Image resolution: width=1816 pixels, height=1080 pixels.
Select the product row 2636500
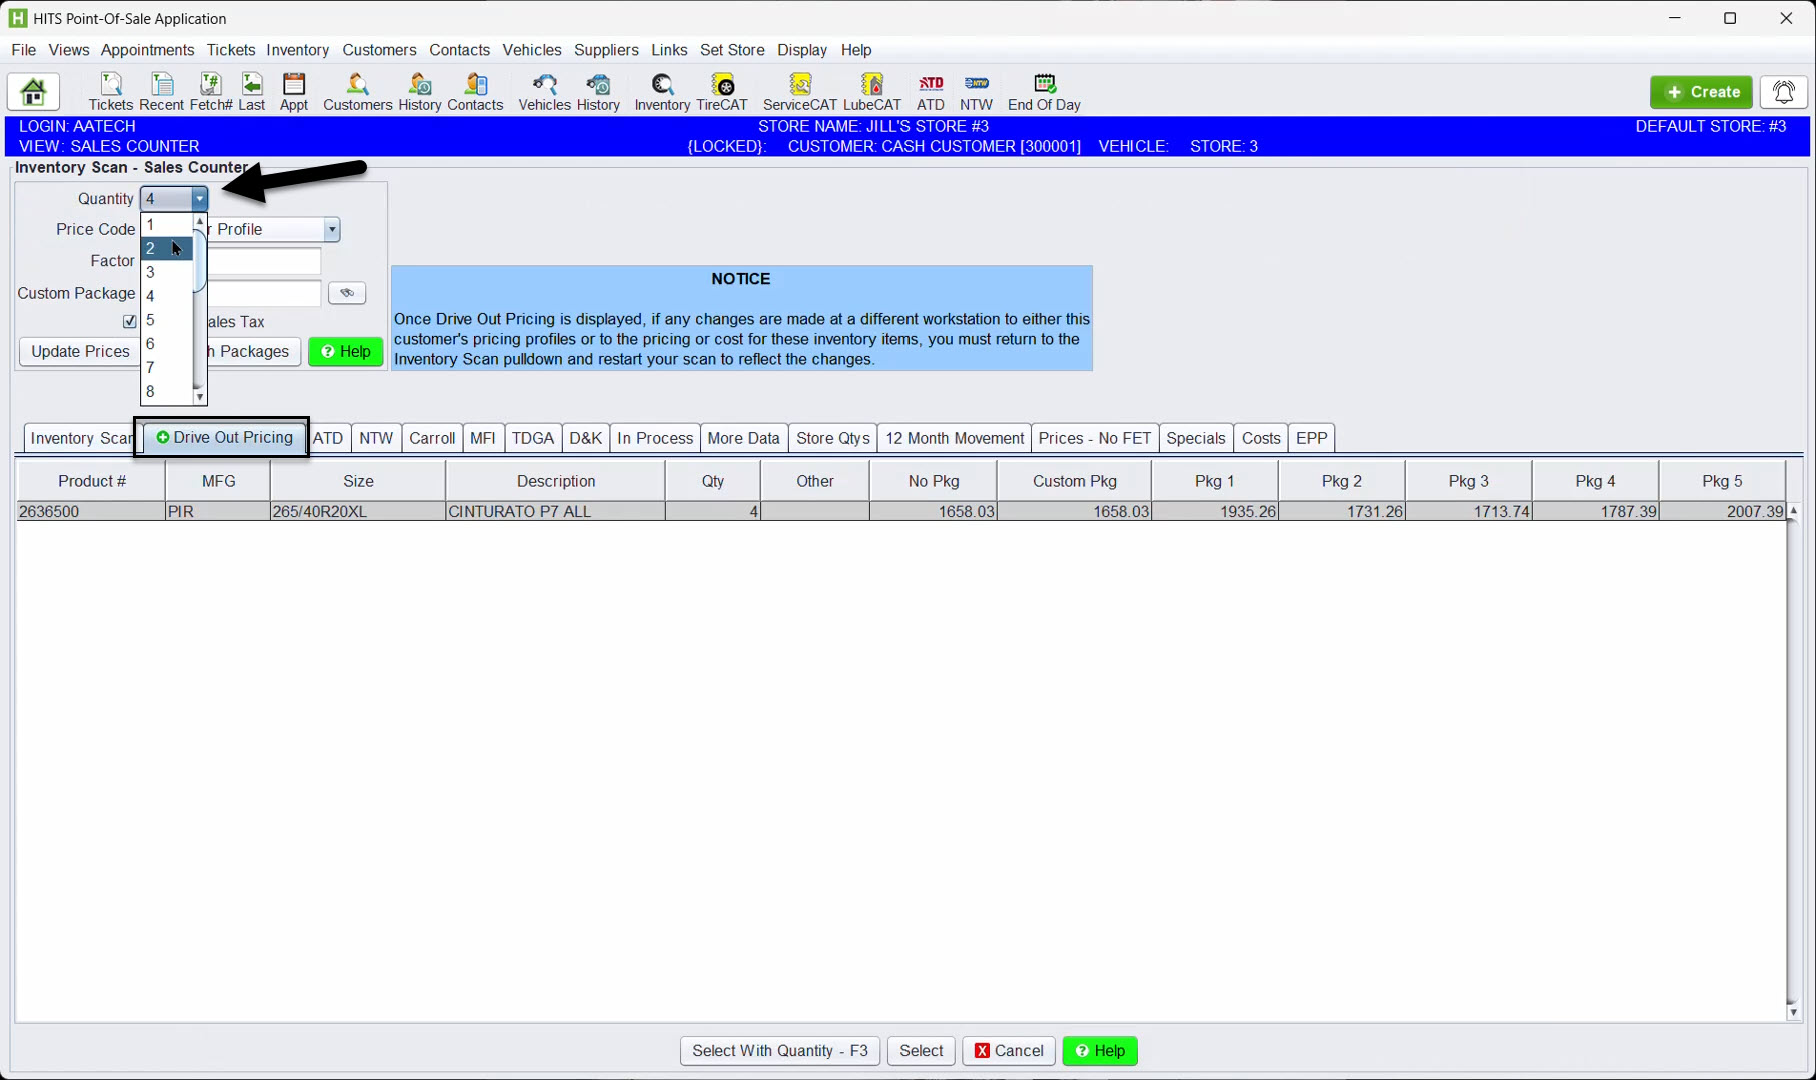(400, 511)
